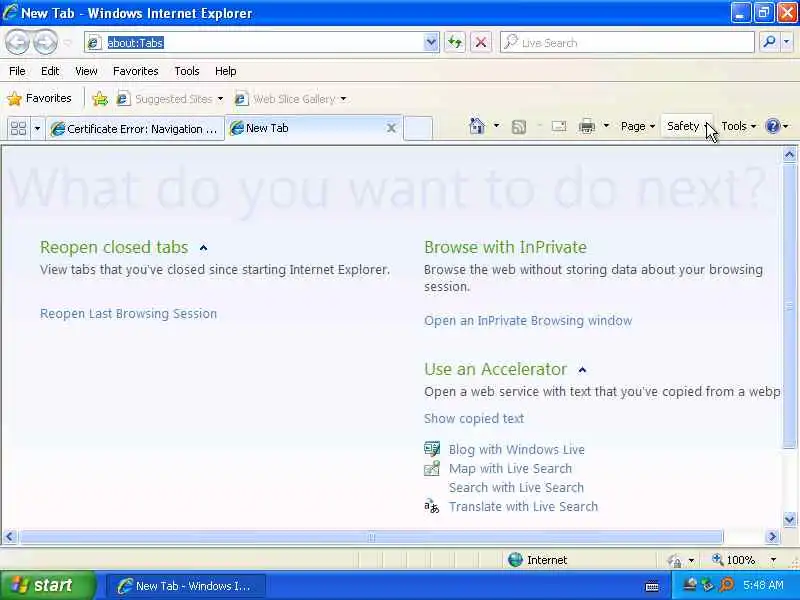Click Blog with Windows Live icon

coord(432,449)
